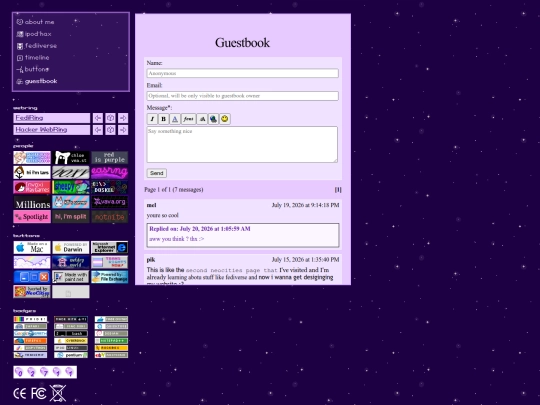This screenshot has height=405, width=540.
Task: Click the black 'bash' badge
Action: 71,333
